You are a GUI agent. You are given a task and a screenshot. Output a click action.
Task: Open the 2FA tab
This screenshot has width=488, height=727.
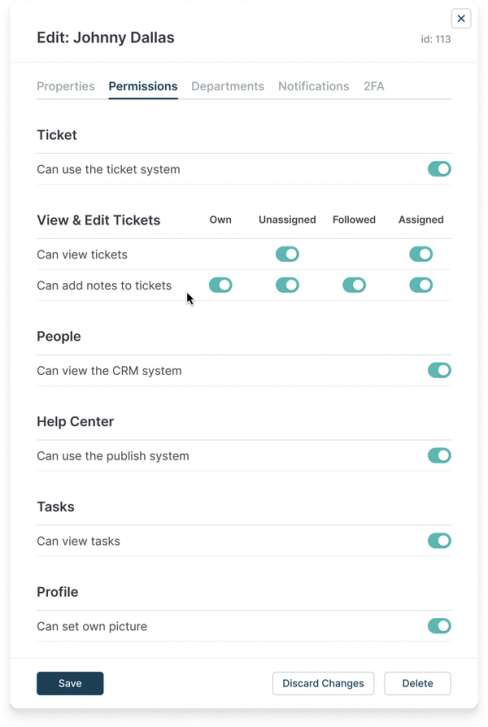coord(374,86)
